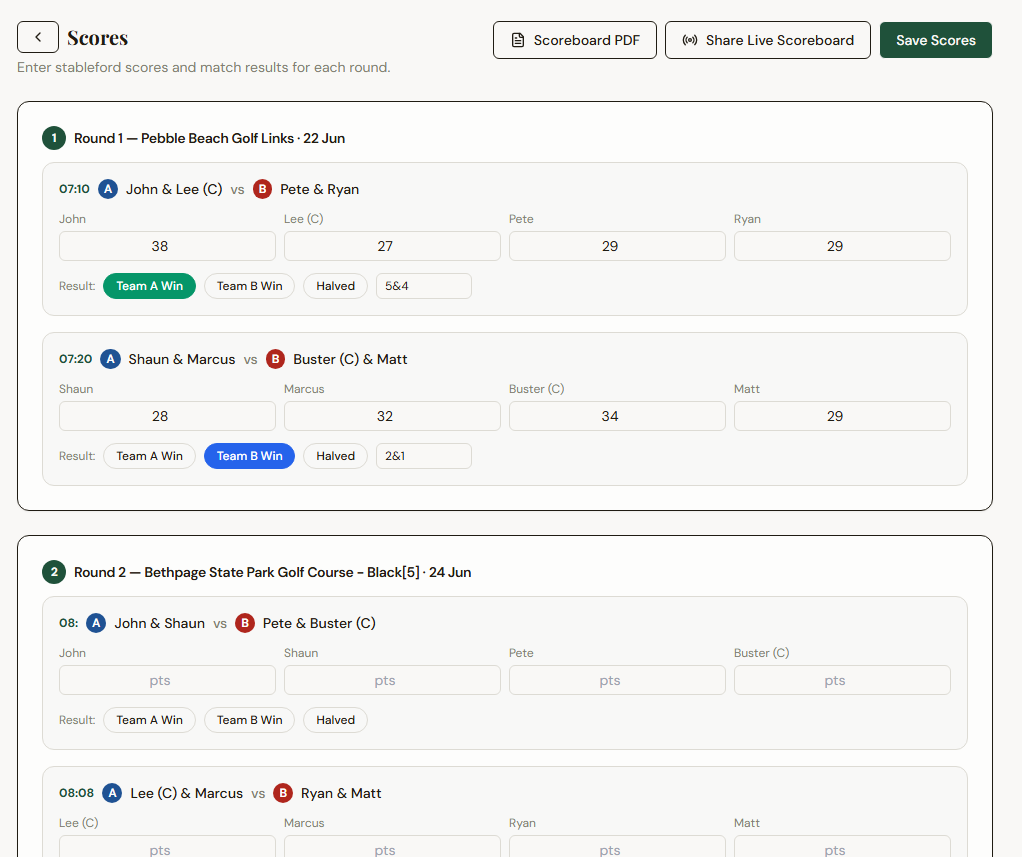This screenshot has width=1022, height=857.
Task: Click Share Live Scoreboard button
Action: coord(767,40)
